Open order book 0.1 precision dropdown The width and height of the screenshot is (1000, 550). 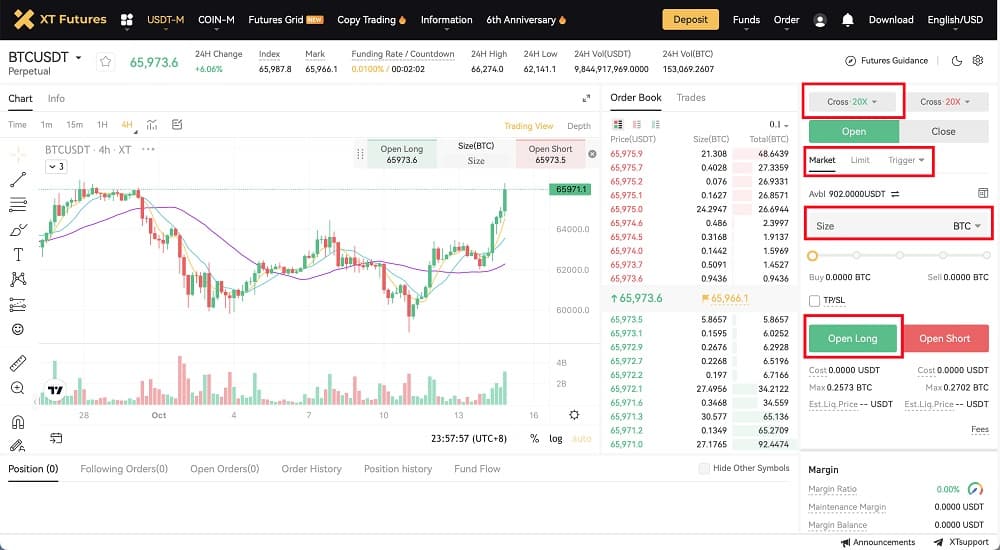tap(779, 124)
